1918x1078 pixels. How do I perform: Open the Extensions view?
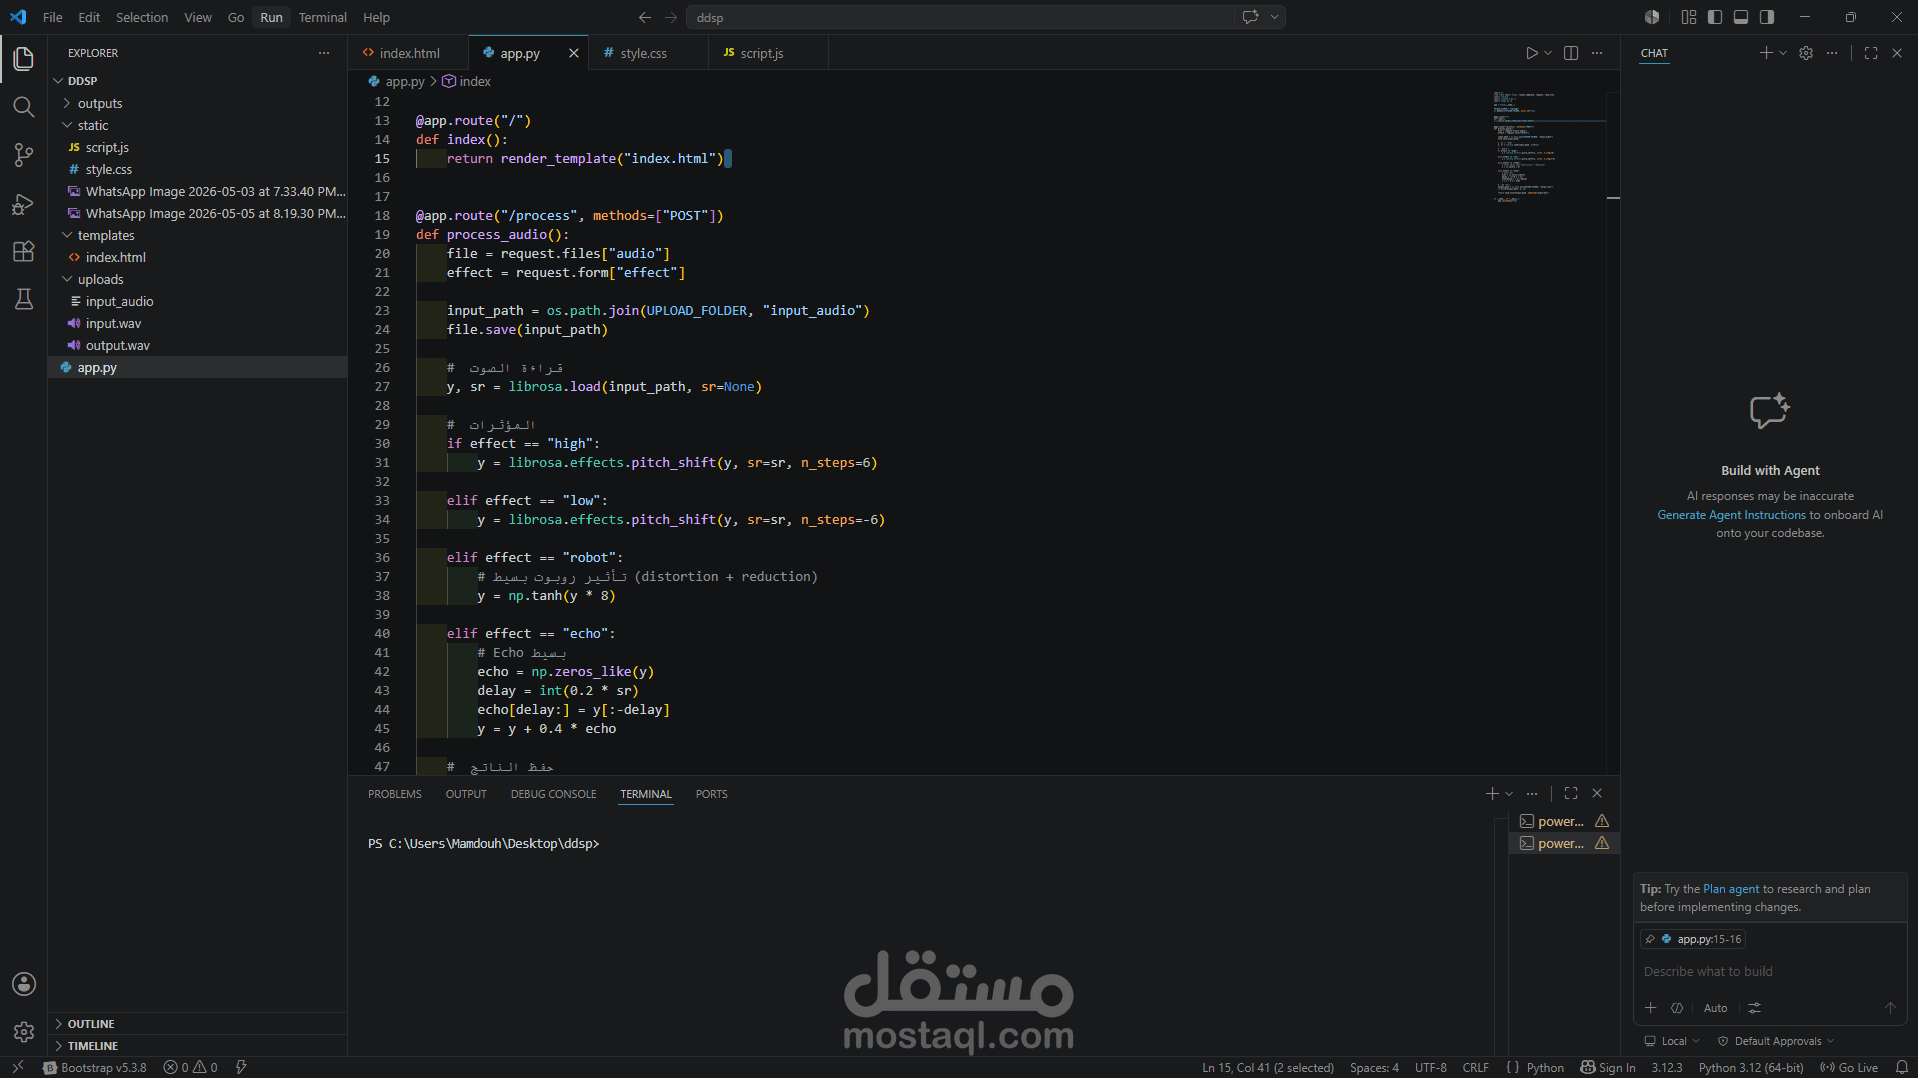(24, 252)
